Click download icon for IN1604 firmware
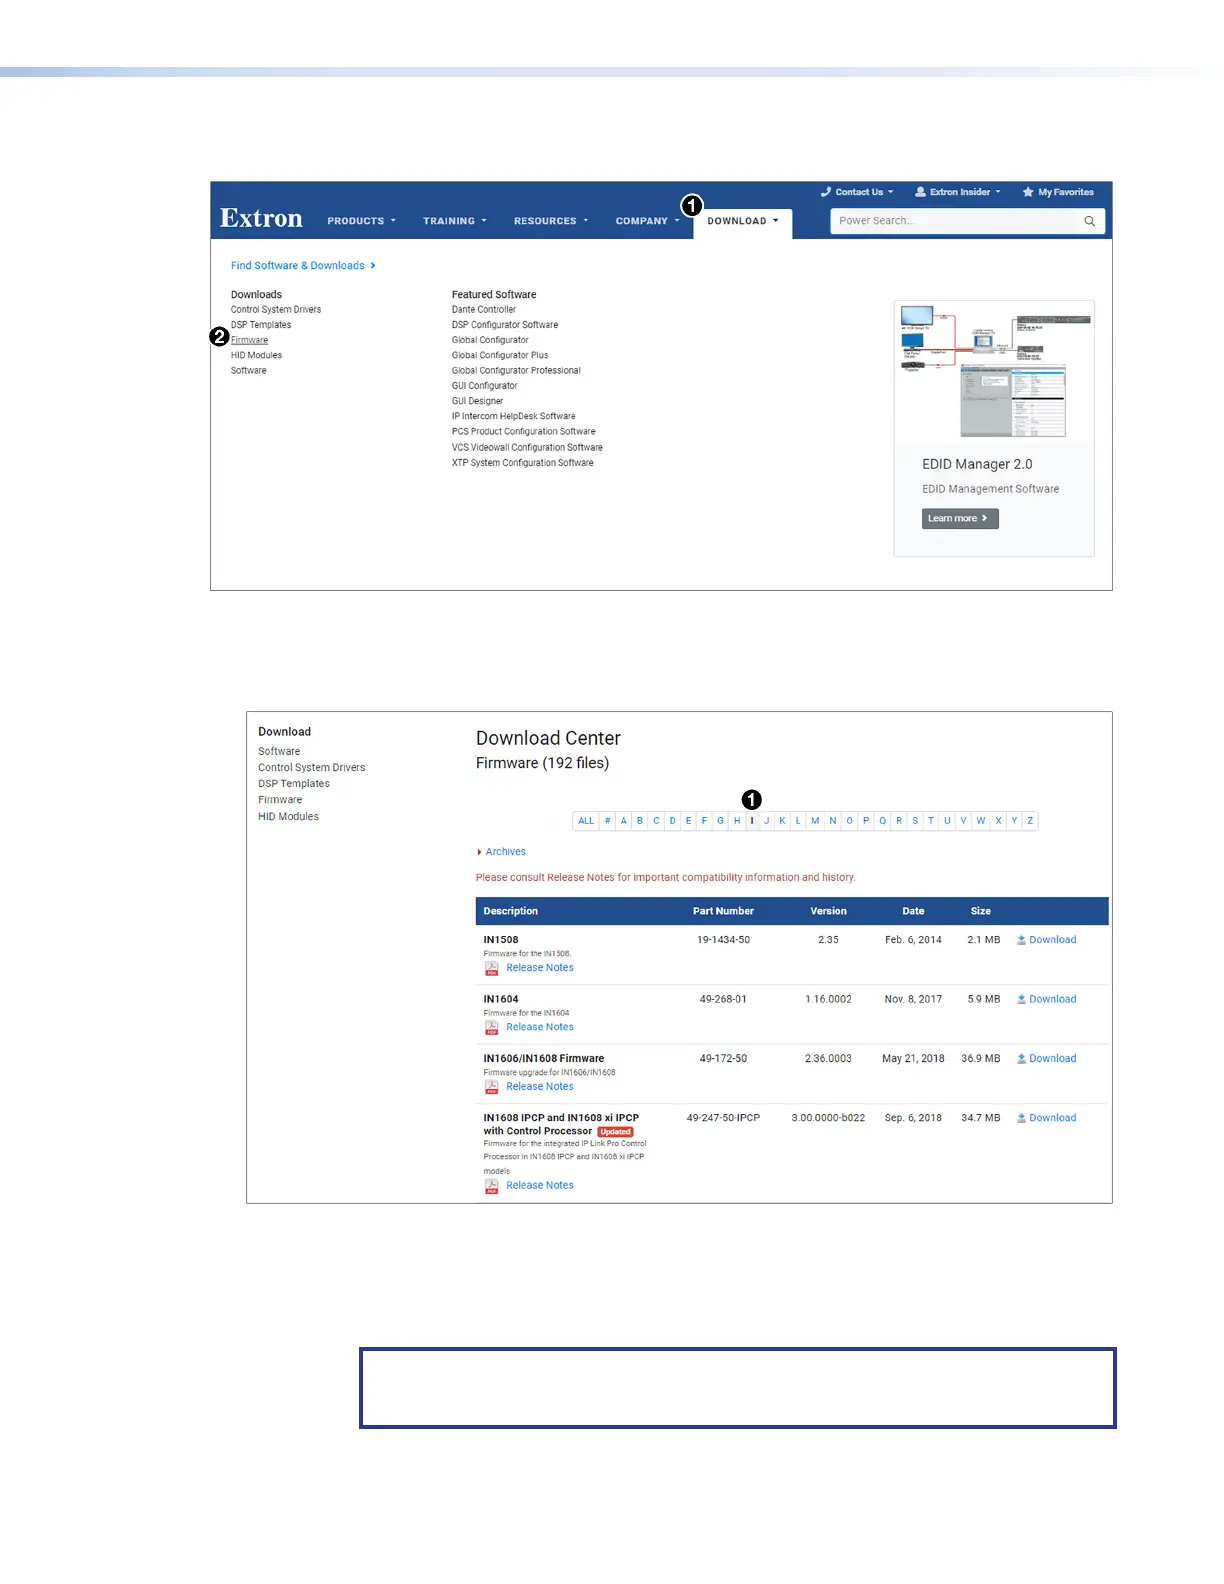The height and width of the screenshot is (1584, 1224). [1021, 999]
